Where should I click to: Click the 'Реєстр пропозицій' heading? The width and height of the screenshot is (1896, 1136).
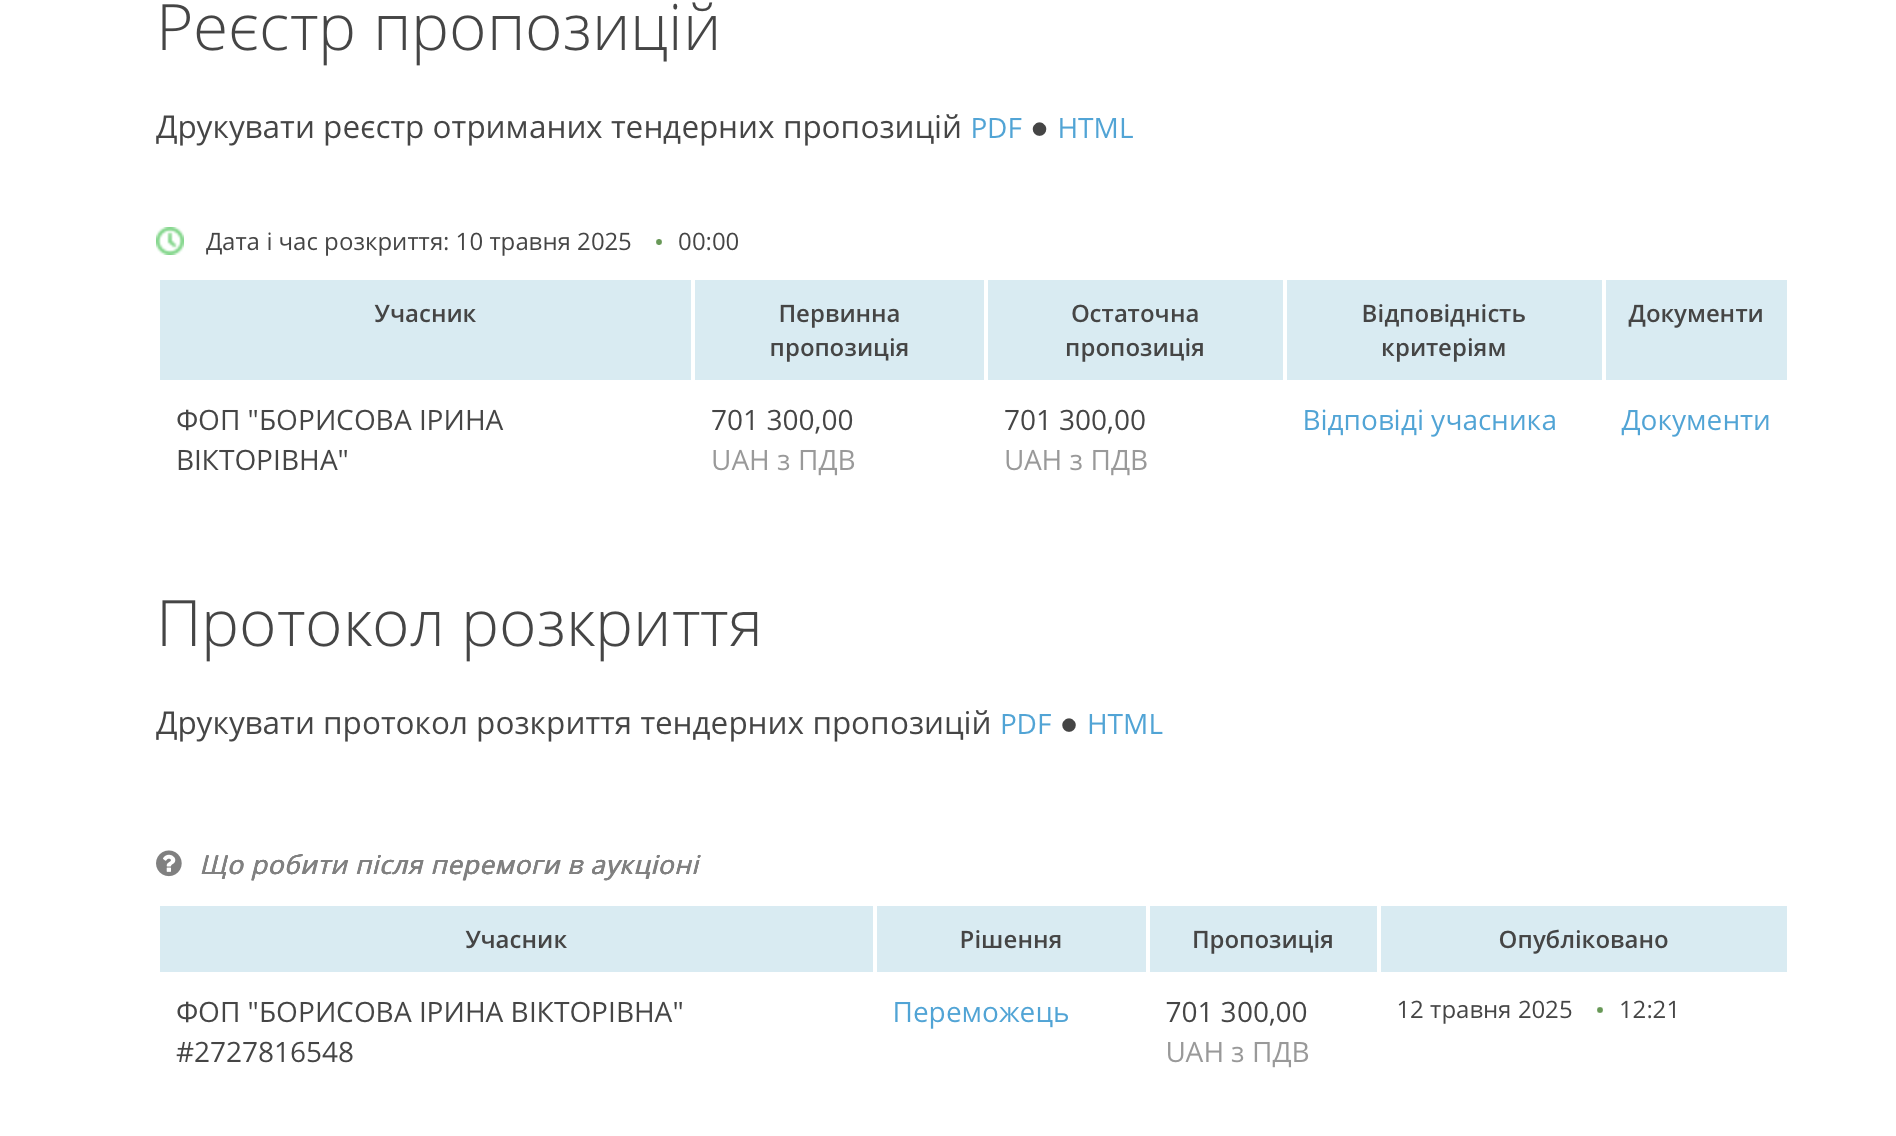click(x=438, y=30)
